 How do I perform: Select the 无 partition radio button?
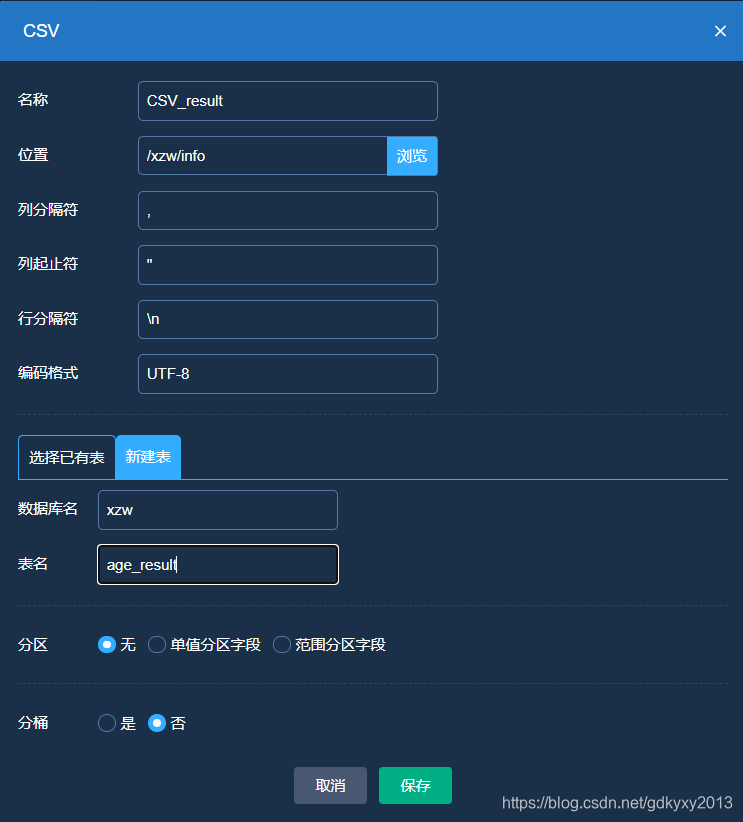click(x=107, y=644)
